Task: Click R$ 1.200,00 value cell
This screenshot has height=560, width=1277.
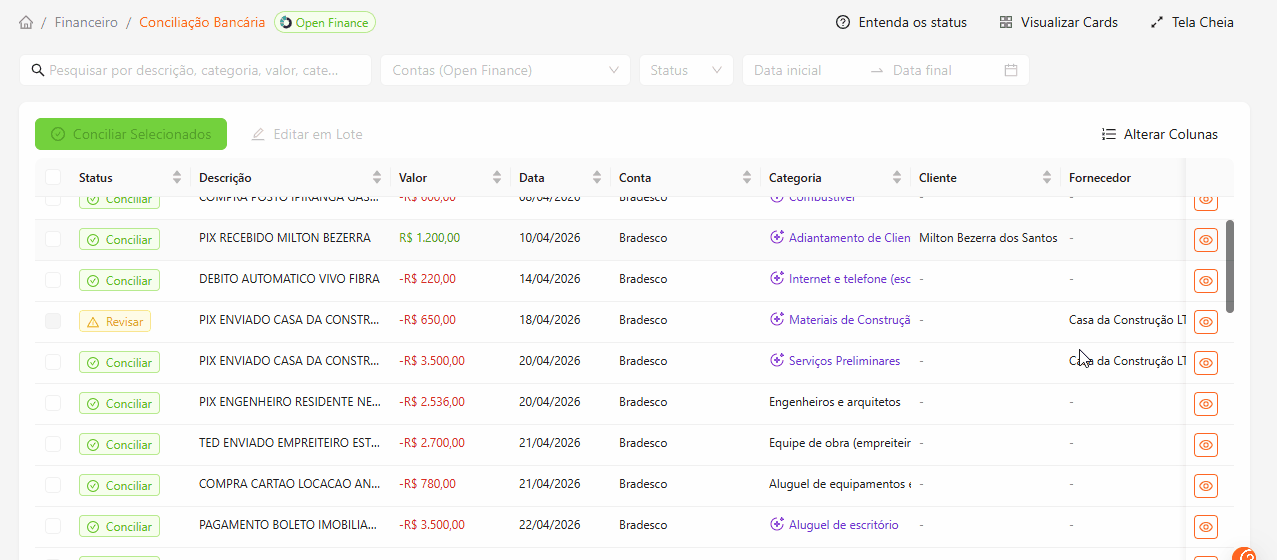Action: tap(429, 238)
